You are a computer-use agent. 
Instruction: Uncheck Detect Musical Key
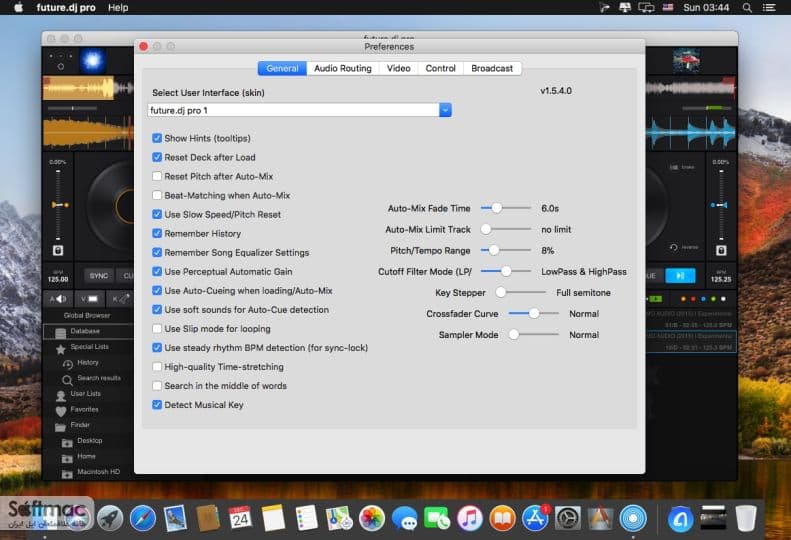pyautogui.click(x=157, y=405)
